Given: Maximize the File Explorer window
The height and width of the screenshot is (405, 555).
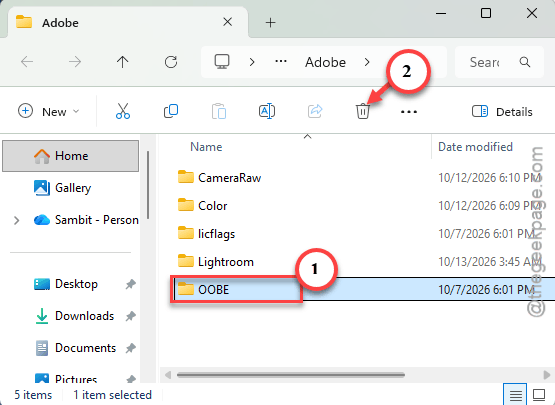Looking at the screenshot, I should pos(486,13).
